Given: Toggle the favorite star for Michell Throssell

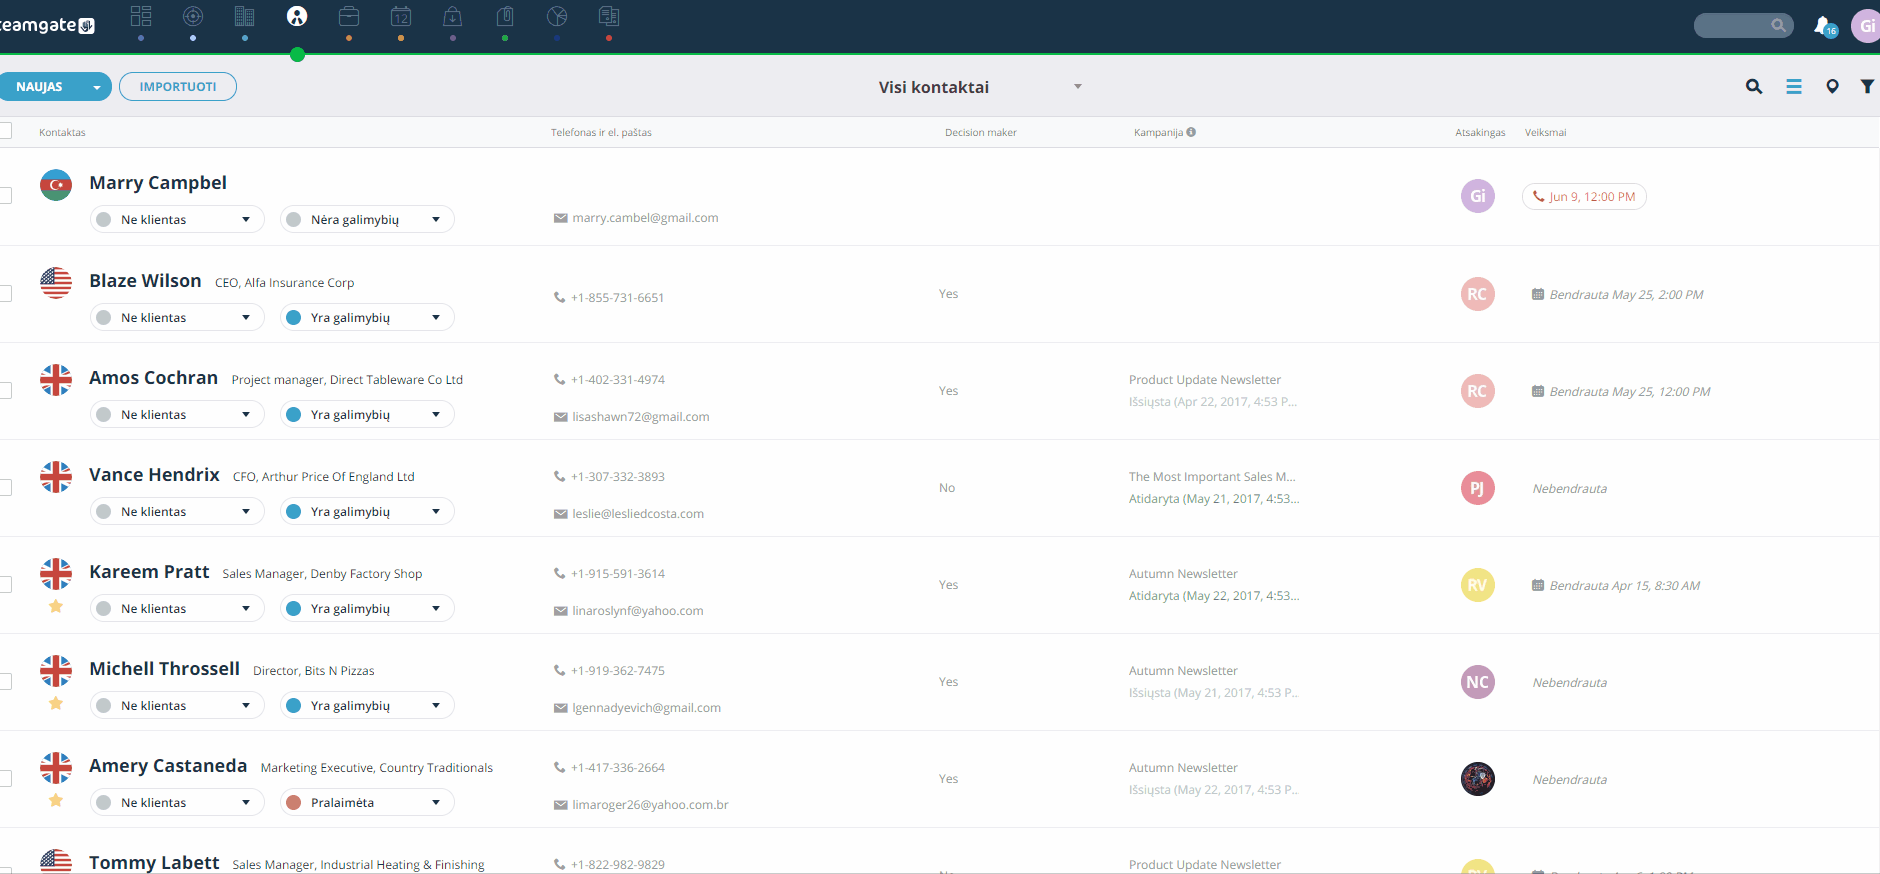Looking at the screenshot, I should click(x=56, y=703).
